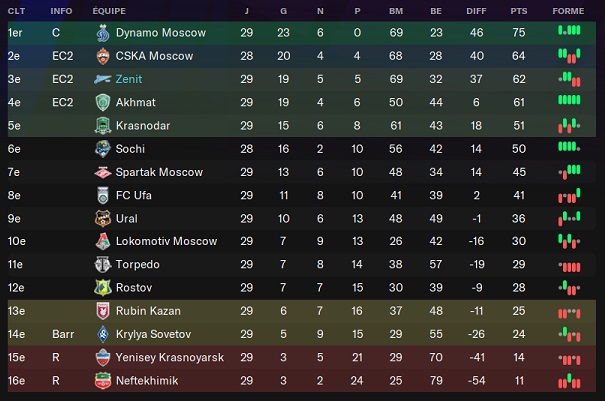605x401 pixels.
Task: Click the Neftekhimik club logo
Action: pos(101,381)
